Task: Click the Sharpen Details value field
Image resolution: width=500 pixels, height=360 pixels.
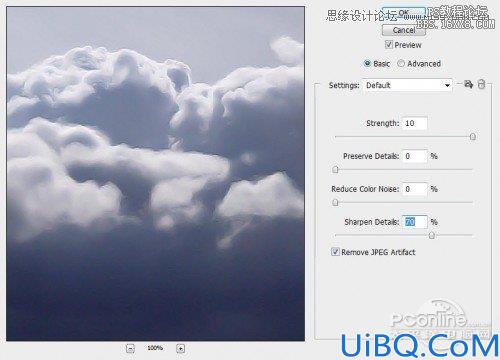Action: 415,222
